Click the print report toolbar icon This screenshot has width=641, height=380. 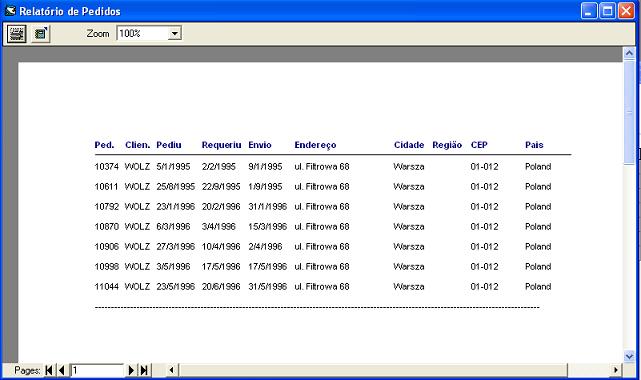point(17,34)
